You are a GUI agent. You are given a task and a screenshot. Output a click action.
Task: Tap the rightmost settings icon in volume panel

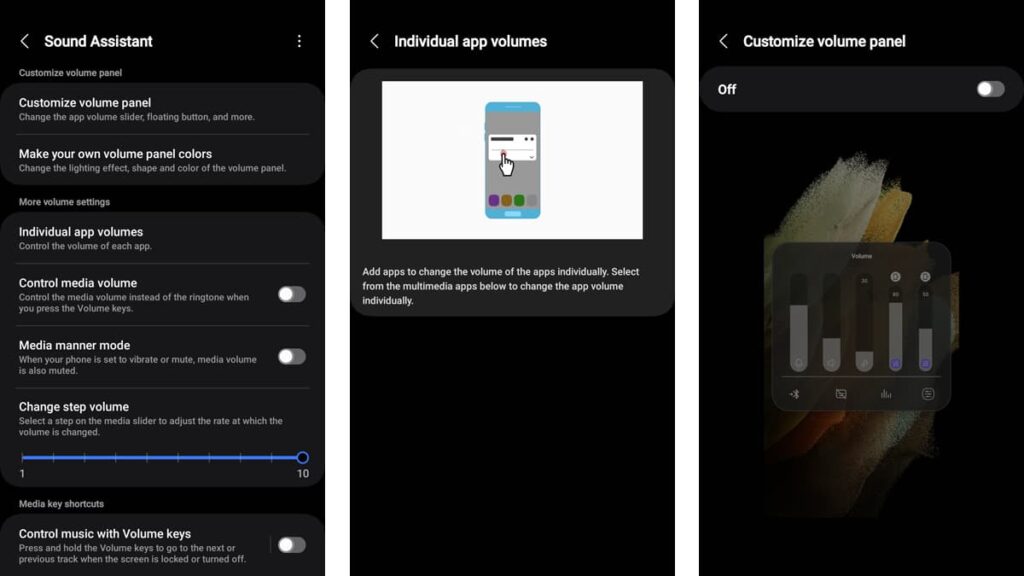pyautogui.click(x=928, y=394)
